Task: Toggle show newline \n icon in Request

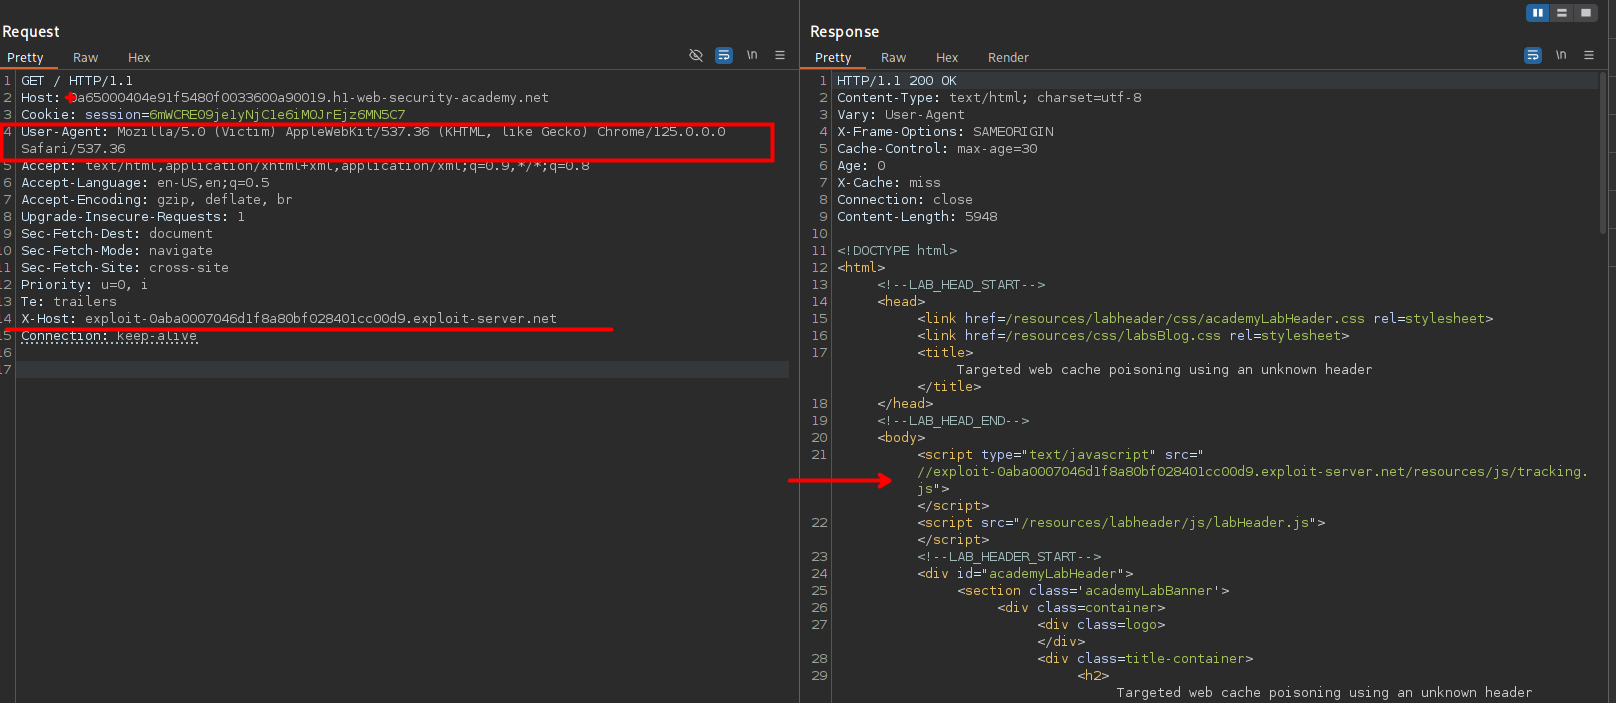Action: 752,55
